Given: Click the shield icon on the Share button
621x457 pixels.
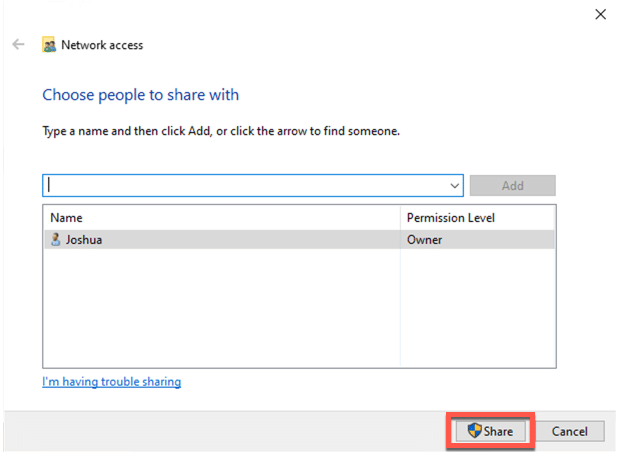Looking at the screenshot, I should coord(474,431).
